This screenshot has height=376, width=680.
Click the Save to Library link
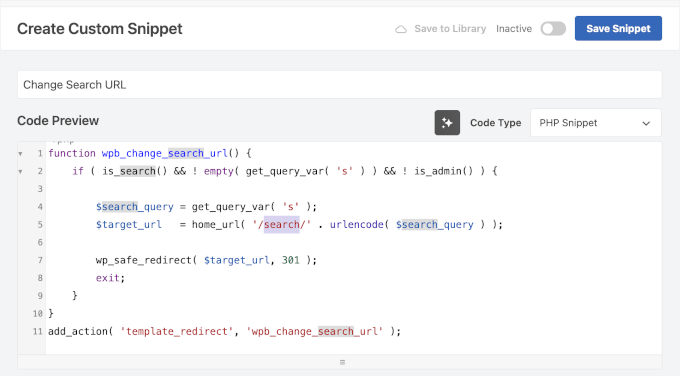click(450, 29)
